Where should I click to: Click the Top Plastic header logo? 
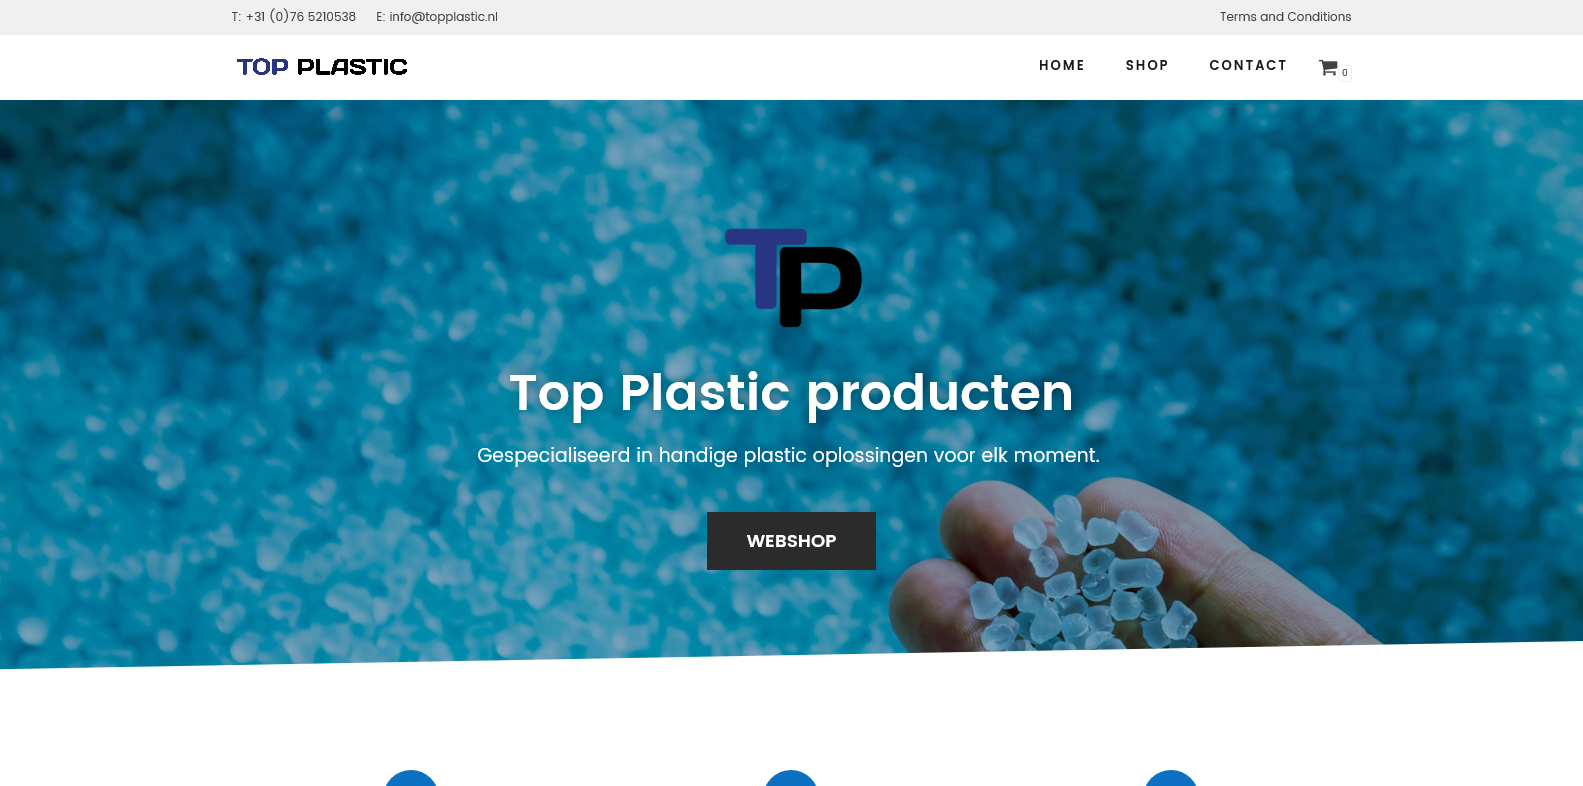(322, 67)
